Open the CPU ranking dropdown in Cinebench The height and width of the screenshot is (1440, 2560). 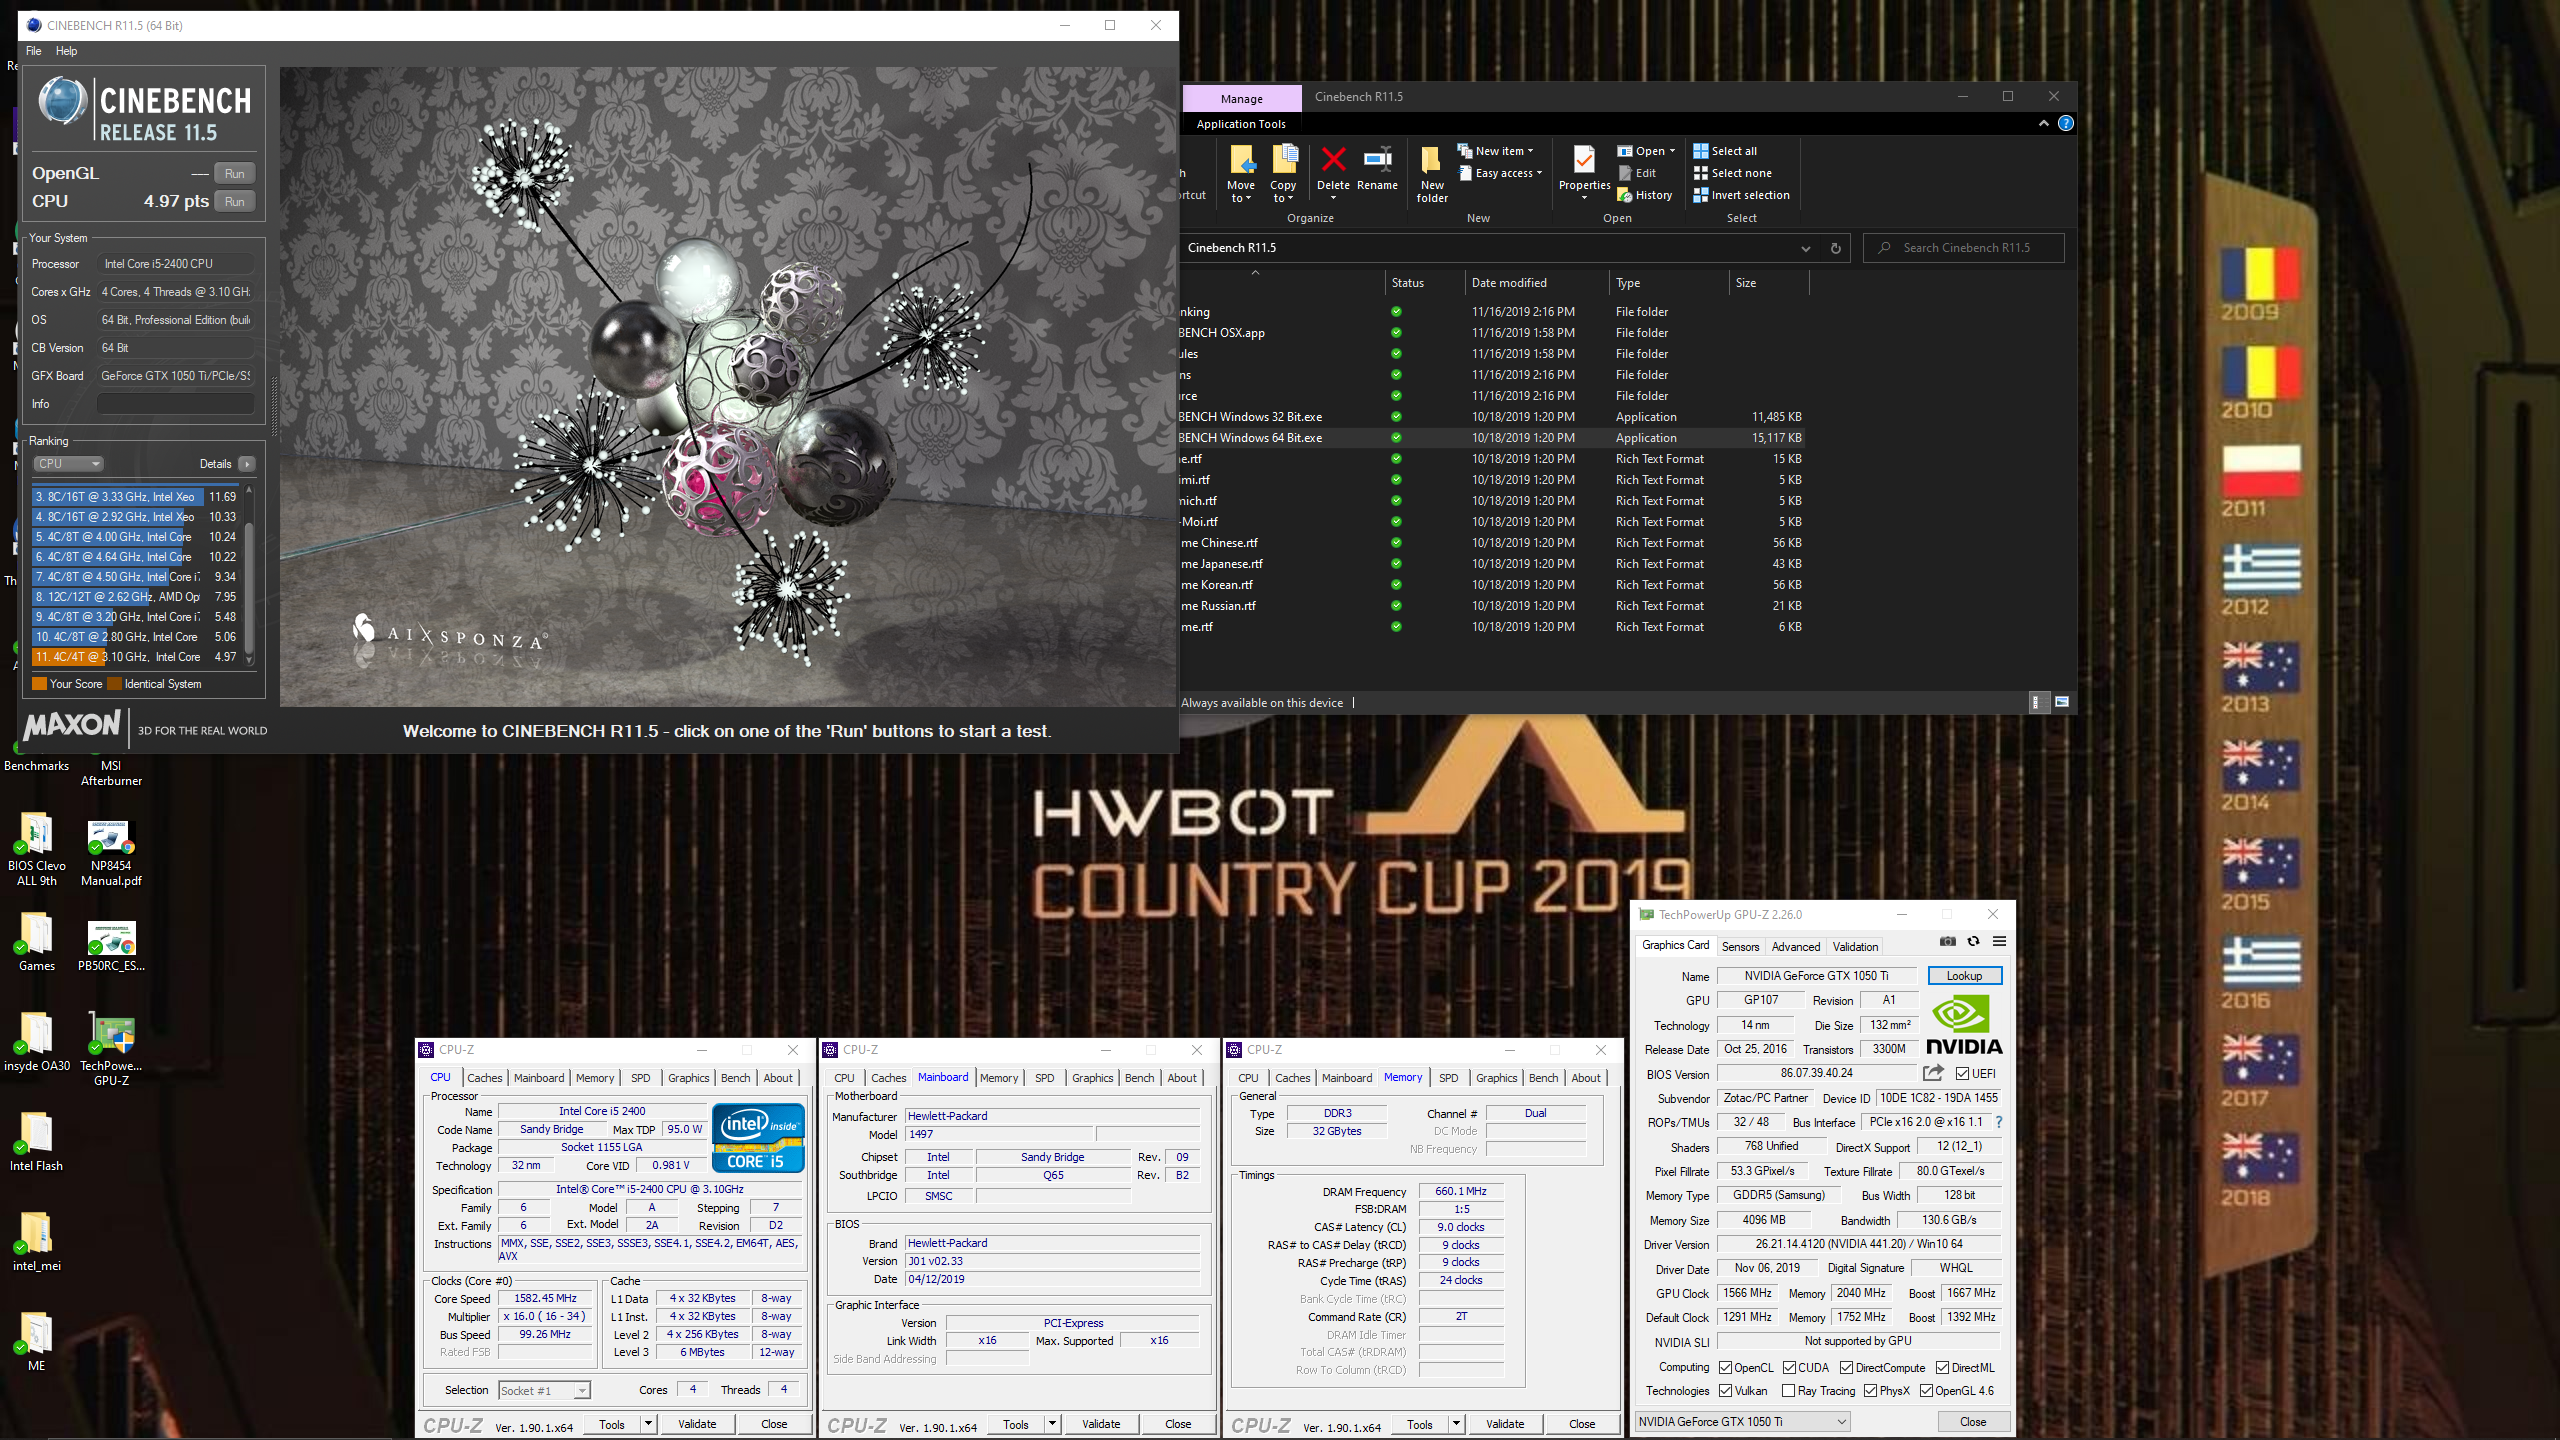click(x=69, y=464)
